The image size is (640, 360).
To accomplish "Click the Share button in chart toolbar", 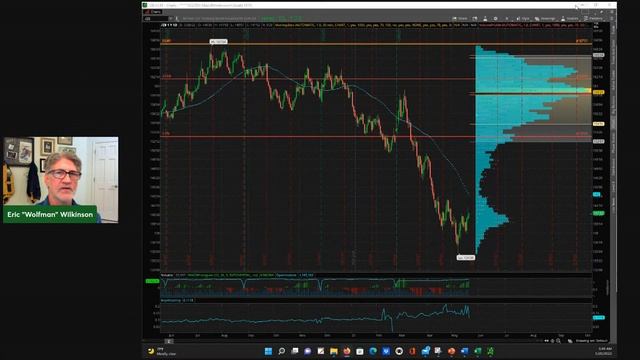I will tap(460, 19).
